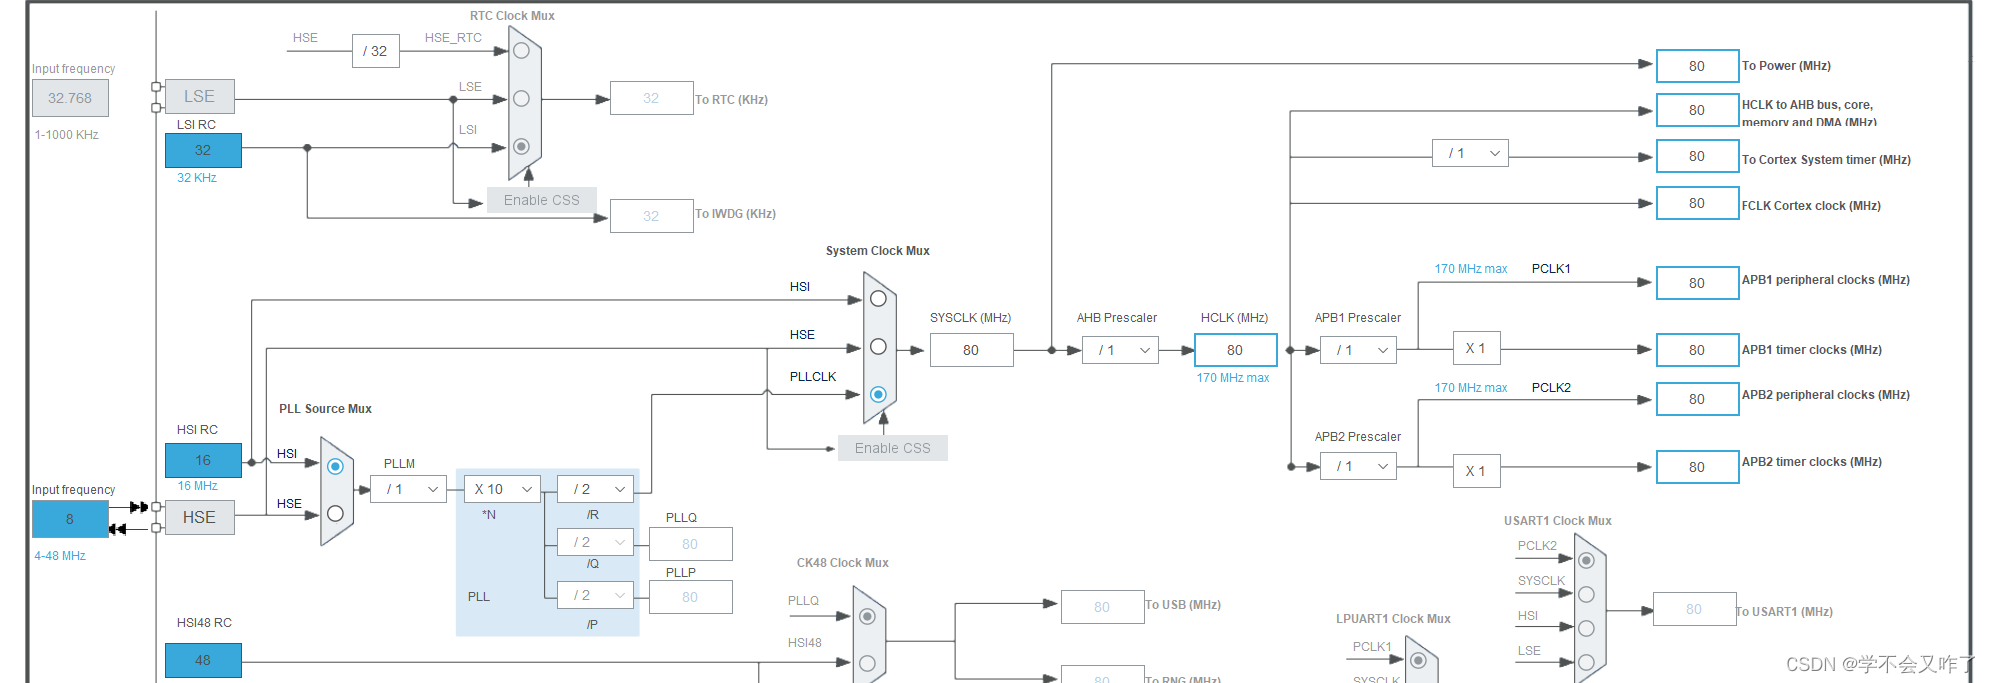Choose HSE on PLL Source Mux
1990x683 pixels.
(x=335, y=513)
